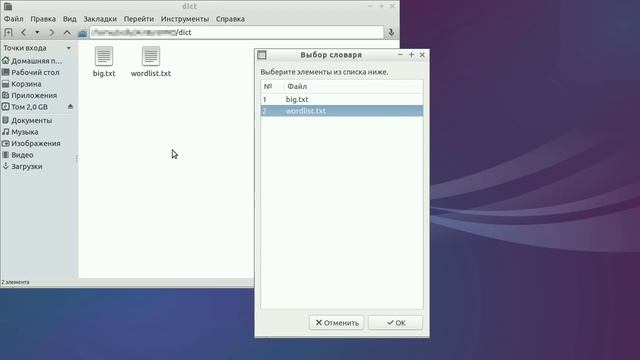The width and height of the screenshot is (640, 360).
Task: Open navigation history dropdown arrow
Action: [x=37, y=32]
